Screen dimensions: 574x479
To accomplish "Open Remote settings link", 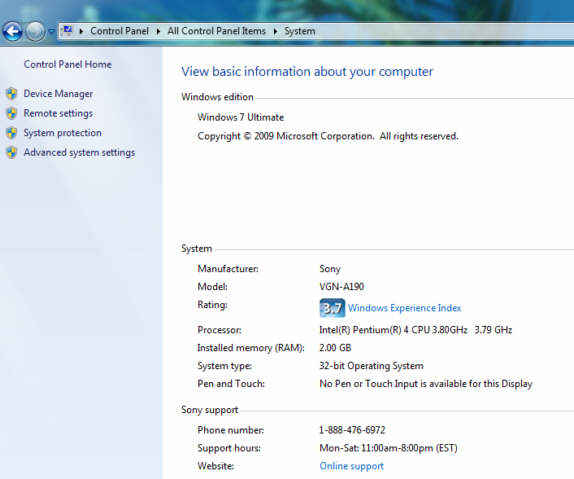I will [x=58, y=114].
